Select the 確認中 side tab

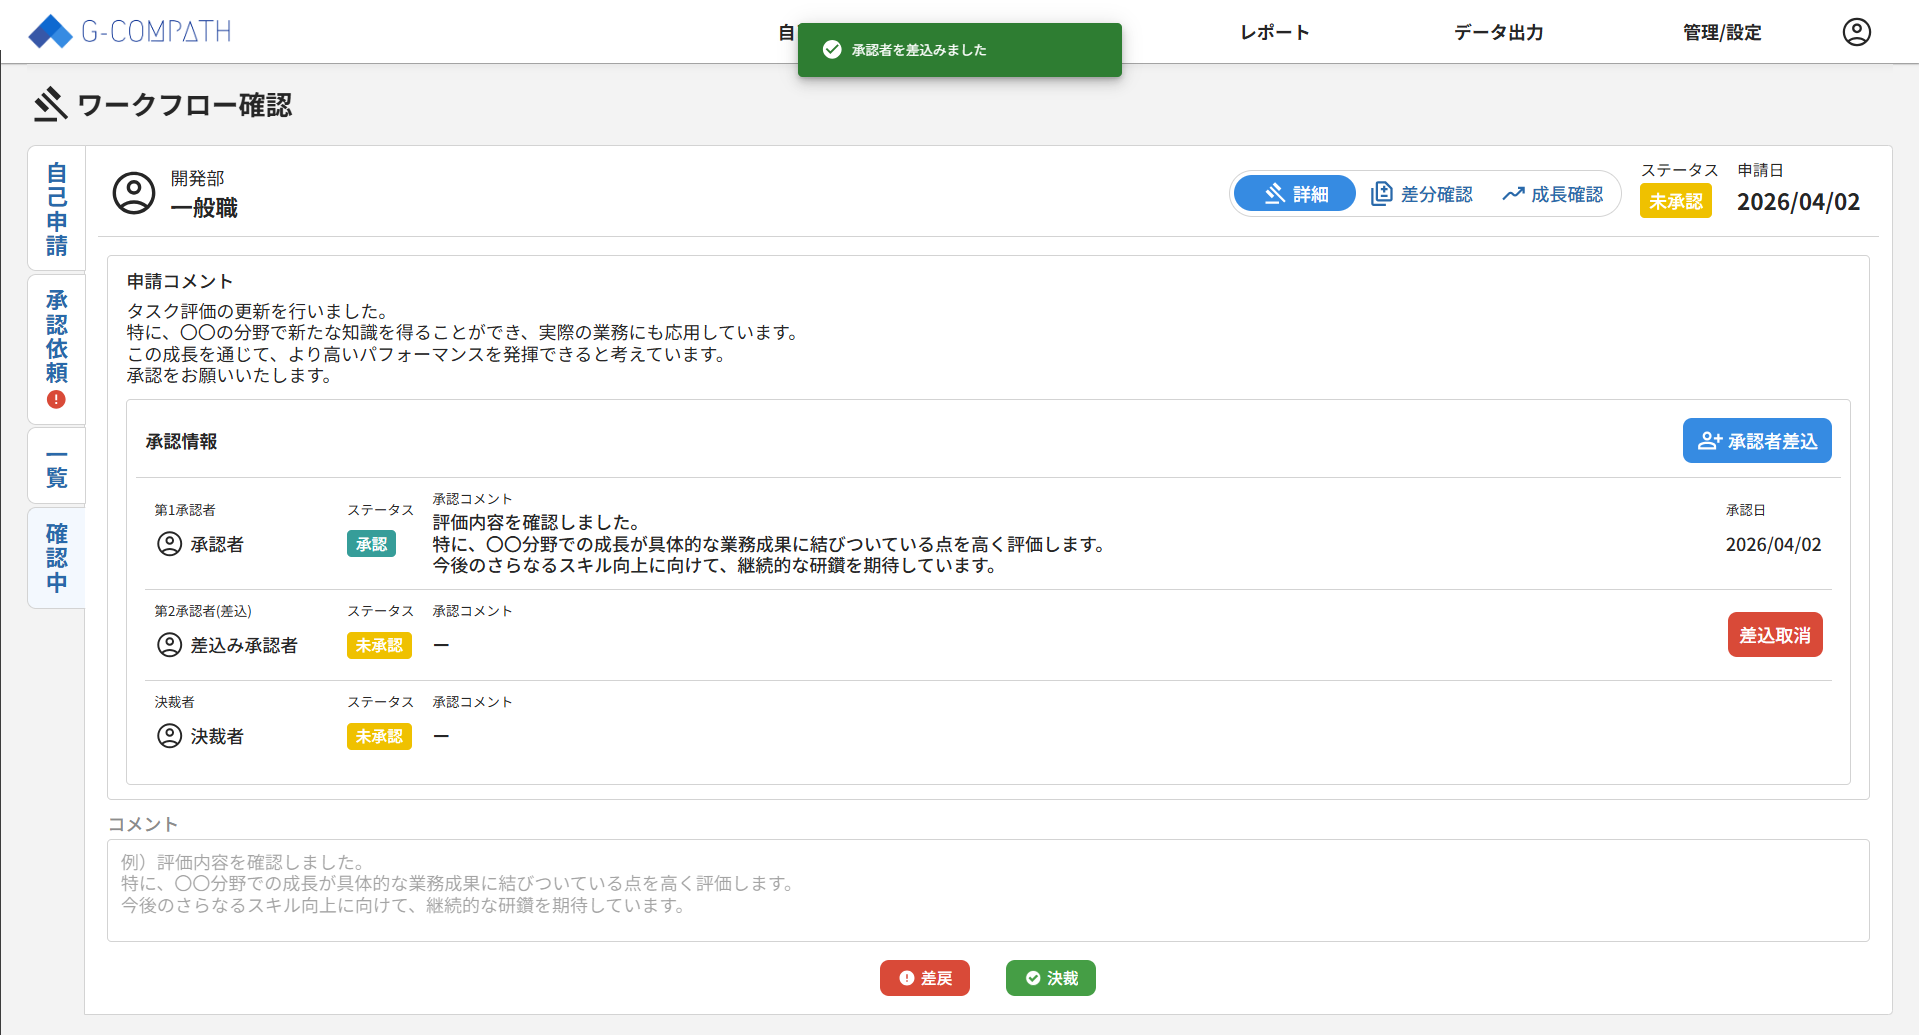[x=57, y=558]
